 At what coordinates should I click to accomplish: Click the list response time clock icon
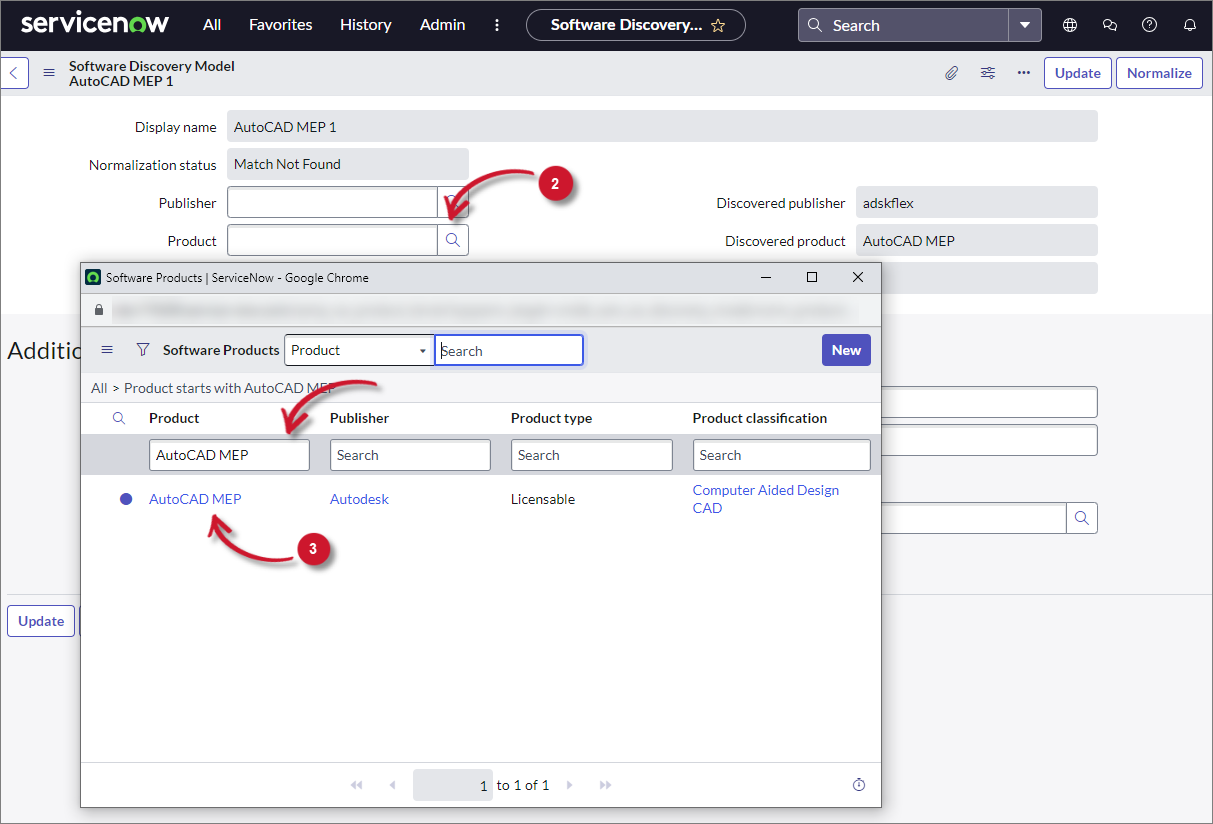[x=859, y=785]
